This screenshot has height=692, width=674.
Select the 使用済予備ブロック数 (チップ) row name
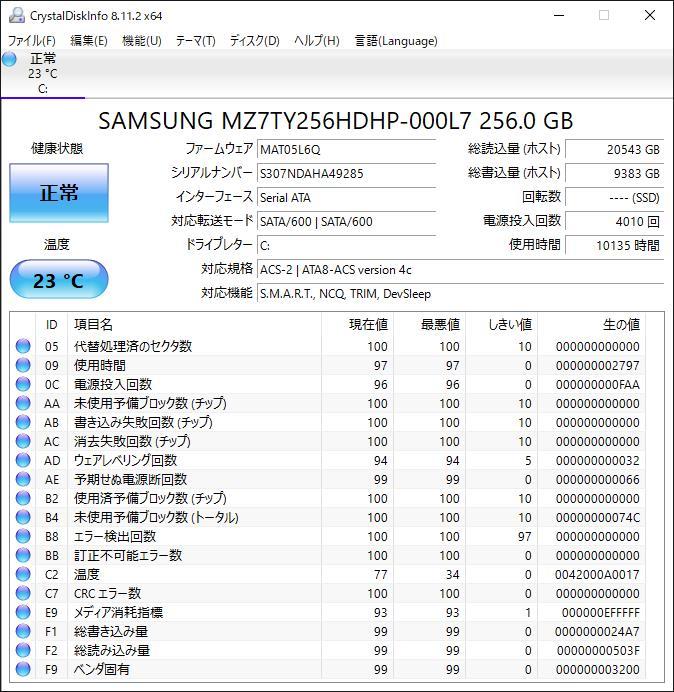pyautogui.click(x=150, y=498)
